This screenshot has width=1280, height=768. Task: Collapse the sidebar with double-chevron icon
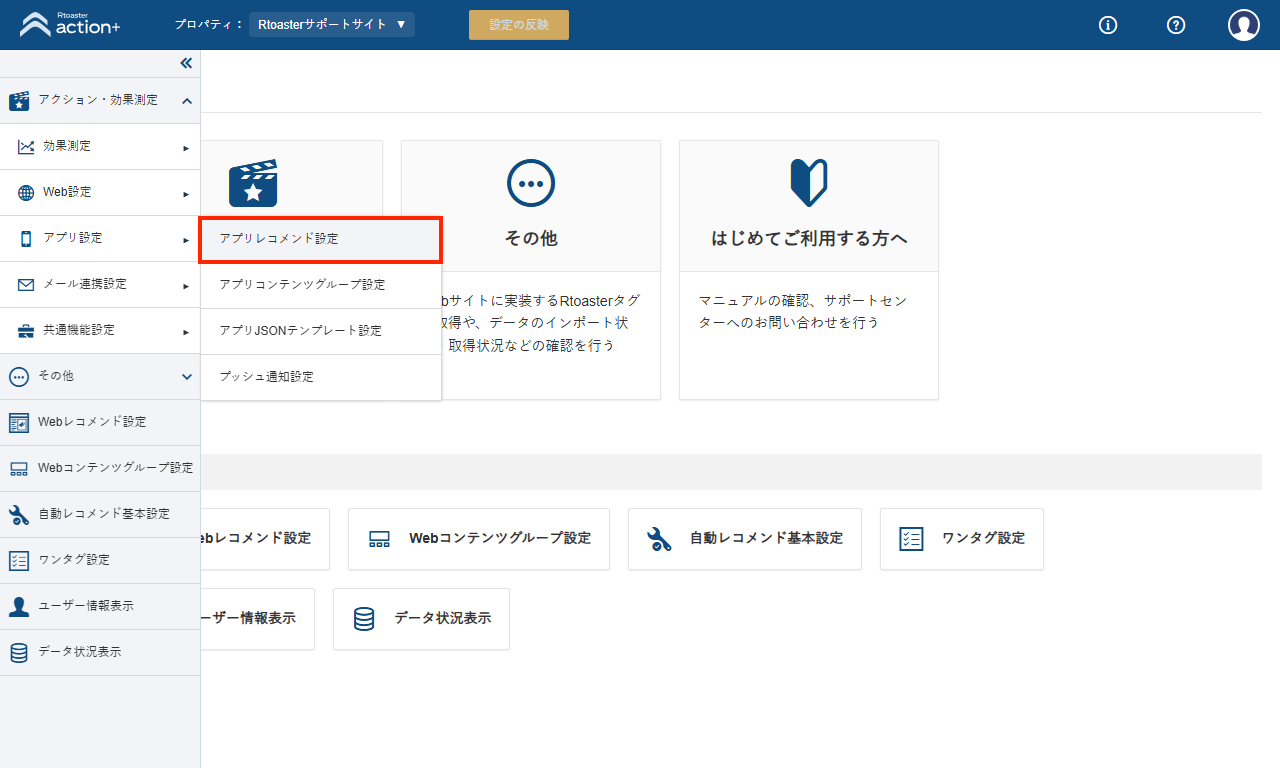(x=186, y=63)
